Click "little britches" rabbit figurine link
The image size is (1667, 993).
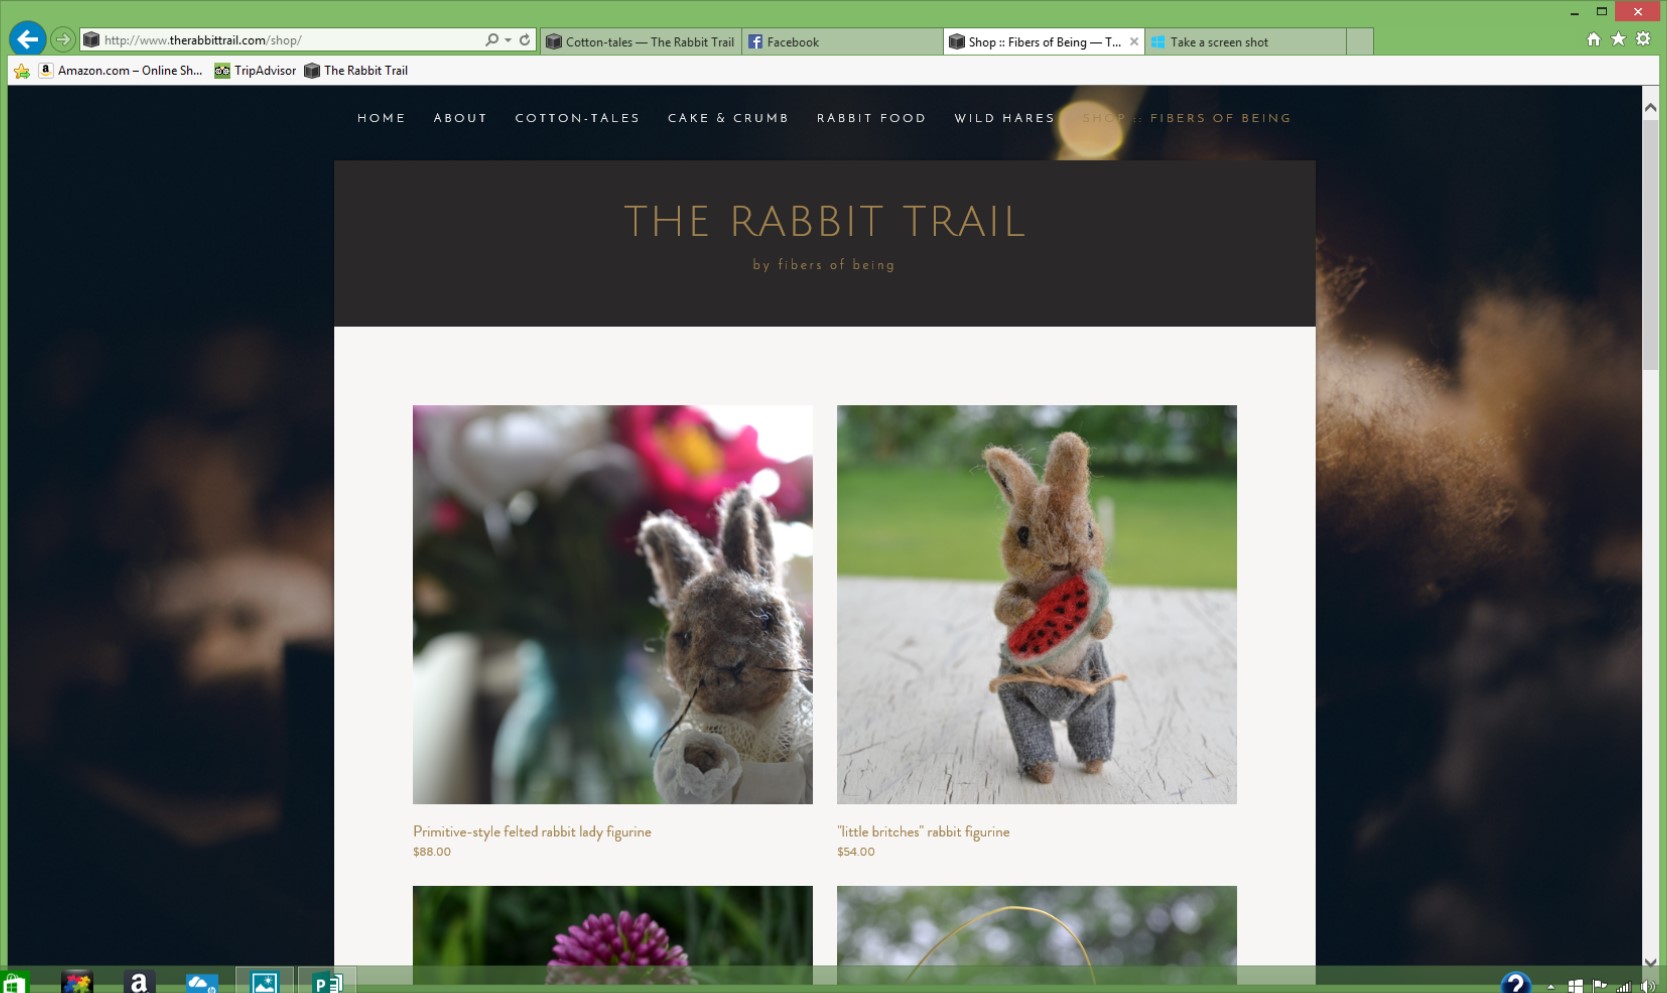tap(923, 831)
